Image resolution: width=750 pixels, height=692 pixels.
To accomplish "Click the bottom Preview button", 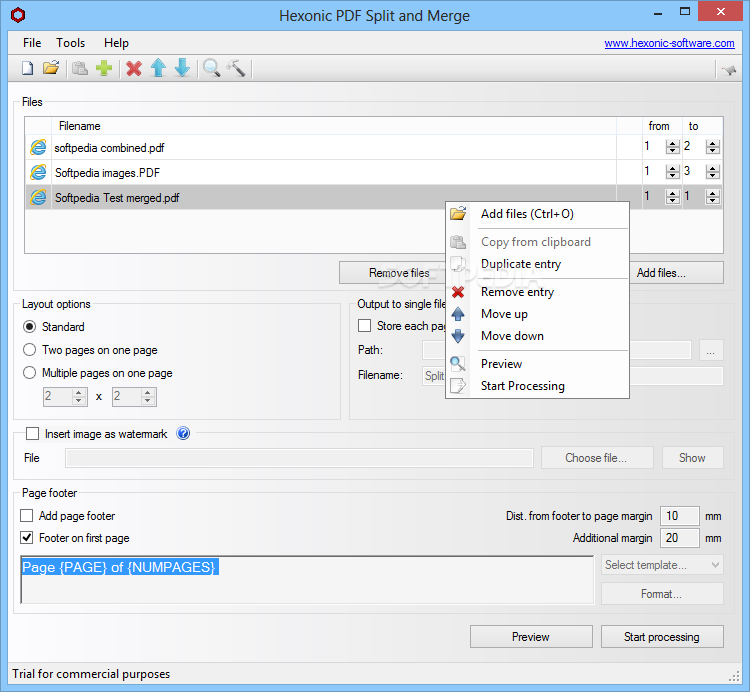I will point(531,637).
